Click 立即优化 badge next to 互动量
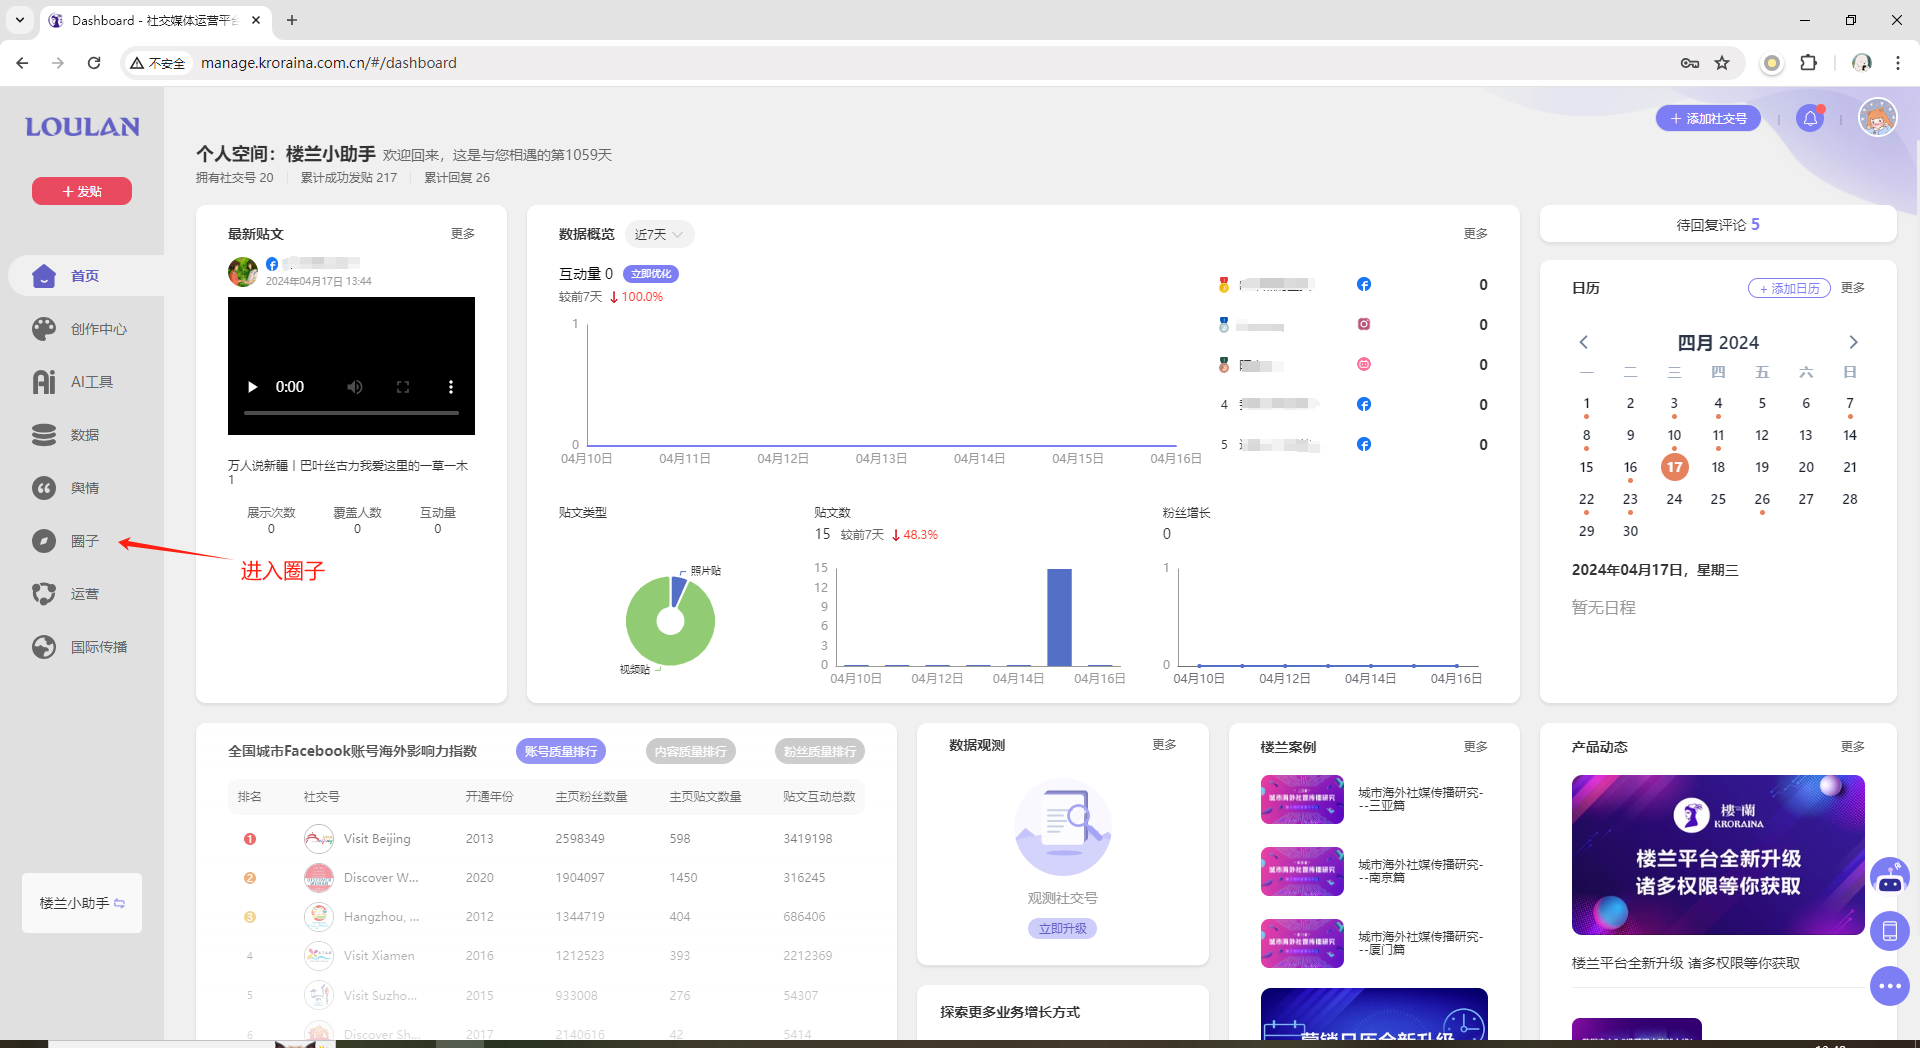The height and width of the screenshot is (1048, 1920). (x=651, y=274)
